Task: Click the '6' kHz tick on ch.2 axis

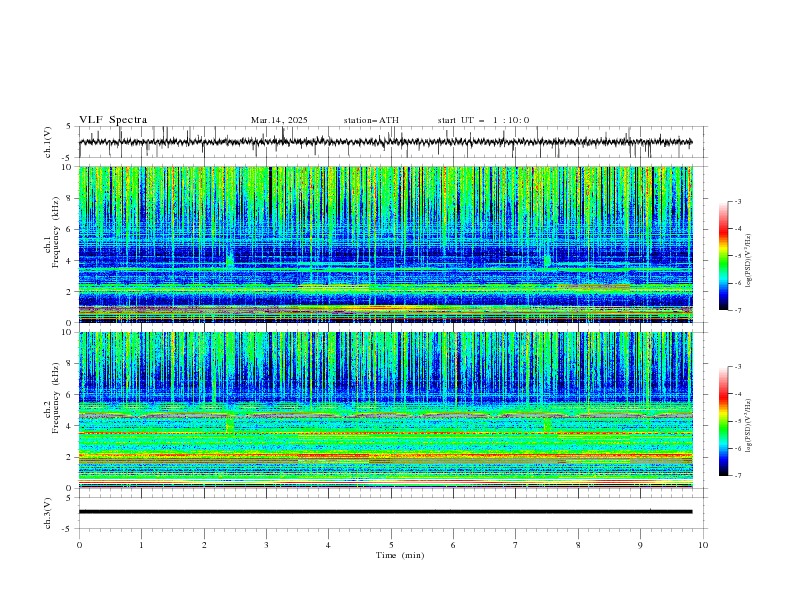Action: pyautogui.click(x=72, y=394)
